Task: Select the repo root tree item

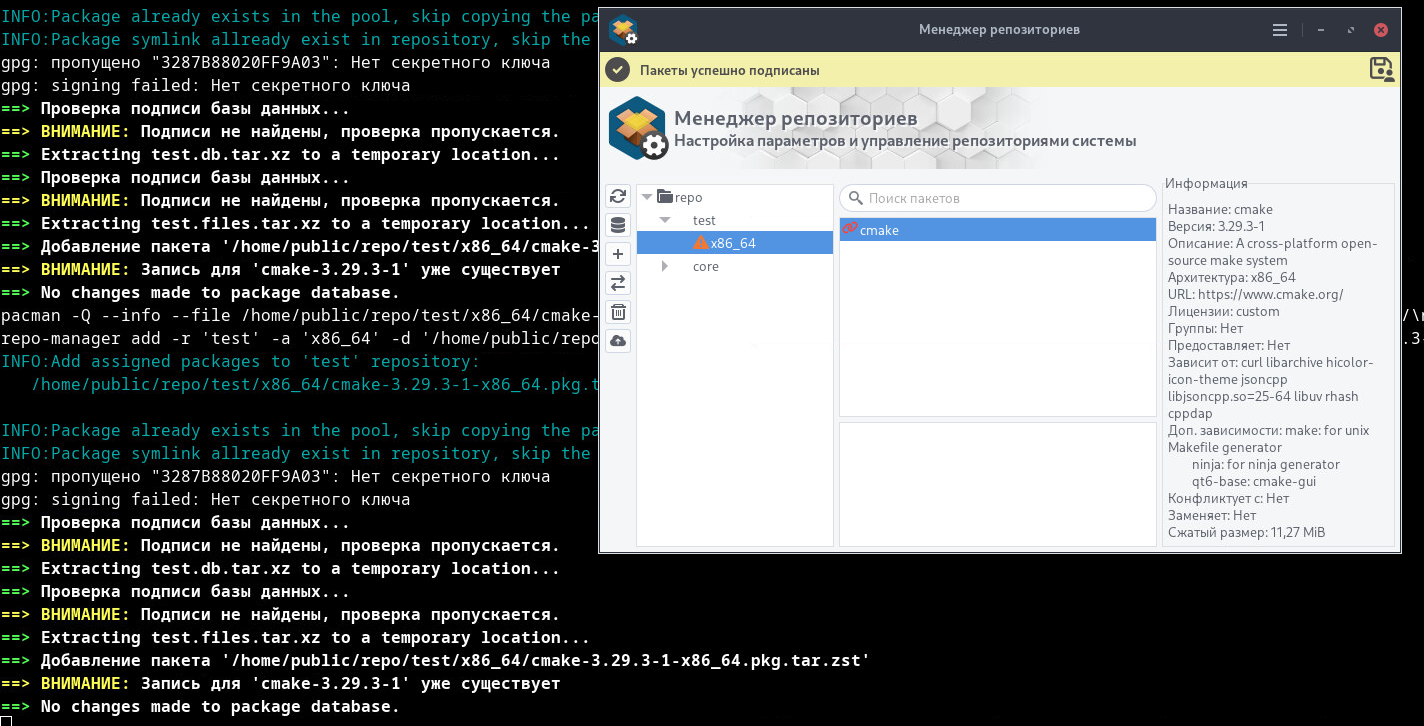Action: (689, 197)
